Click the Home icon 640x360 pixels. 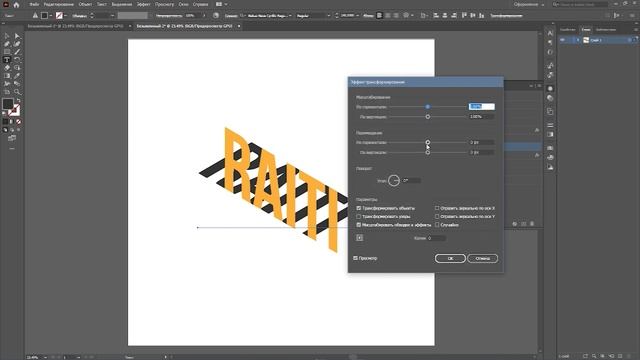point(16,4)
